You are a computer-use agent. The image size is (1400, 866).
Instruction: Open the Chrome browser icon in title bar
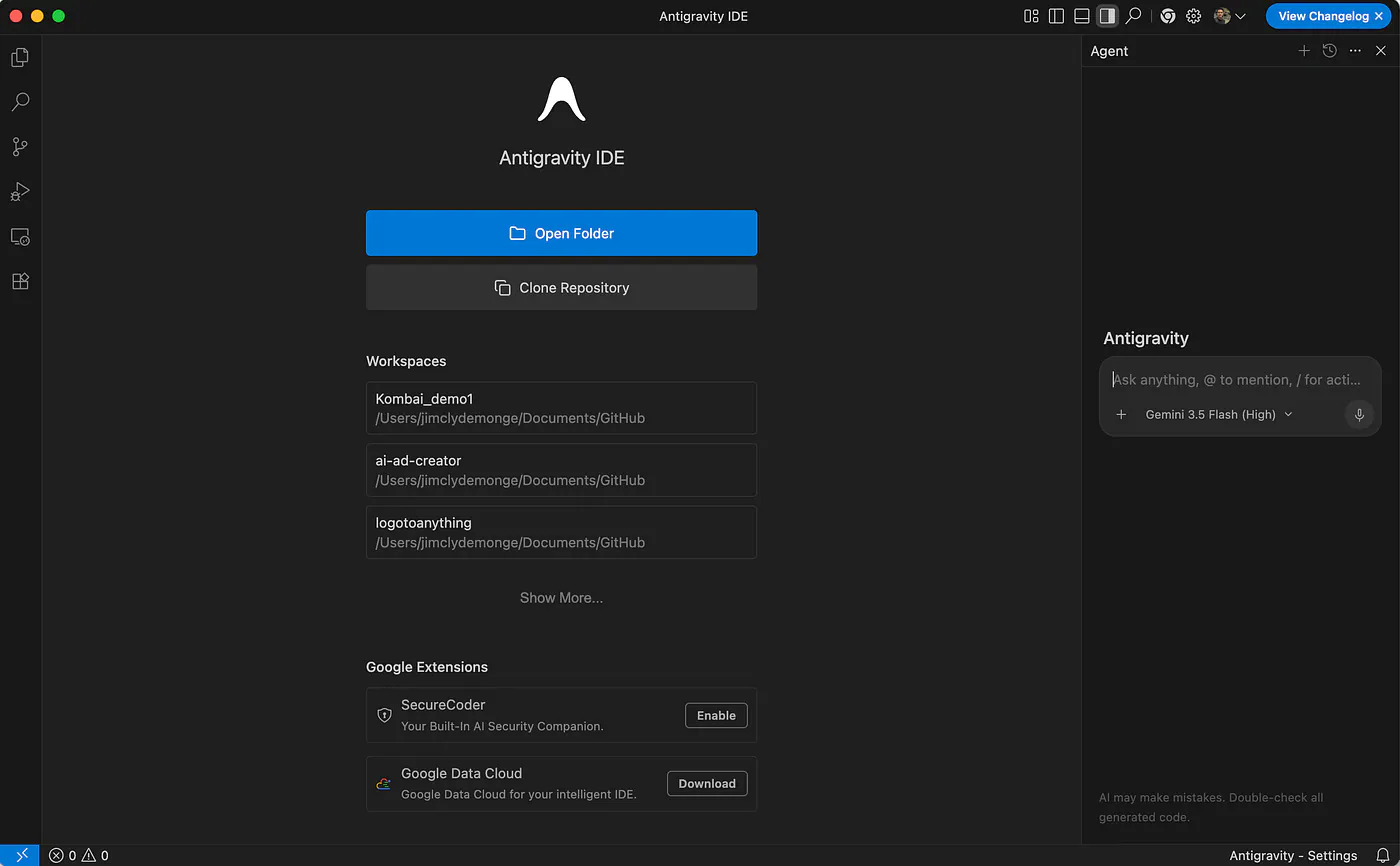tap(1167, 16)
